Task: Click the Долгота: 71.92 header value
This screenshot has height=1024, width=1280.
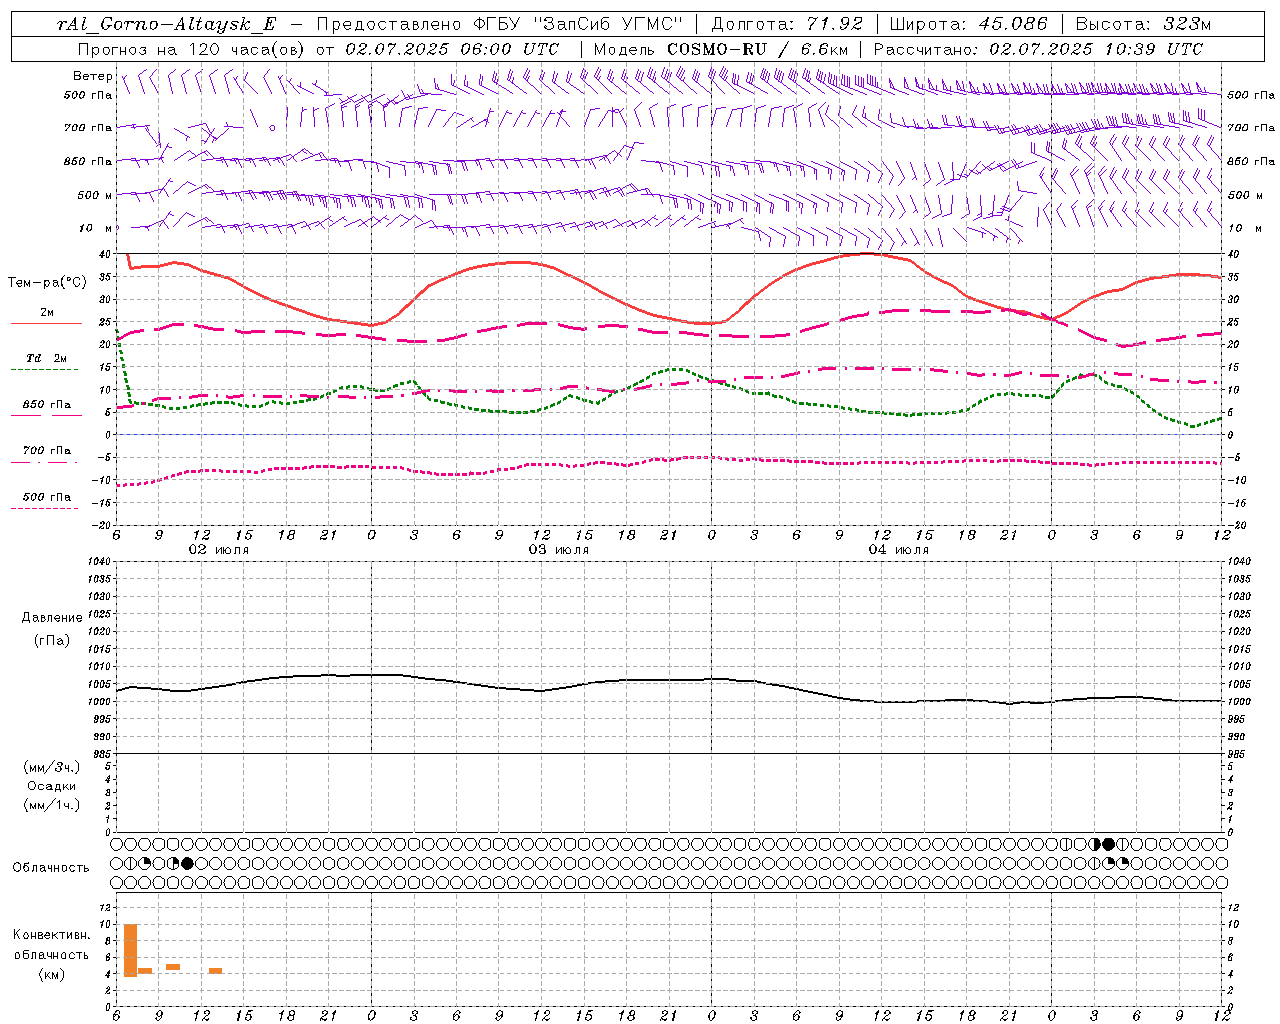Action: 787,24
